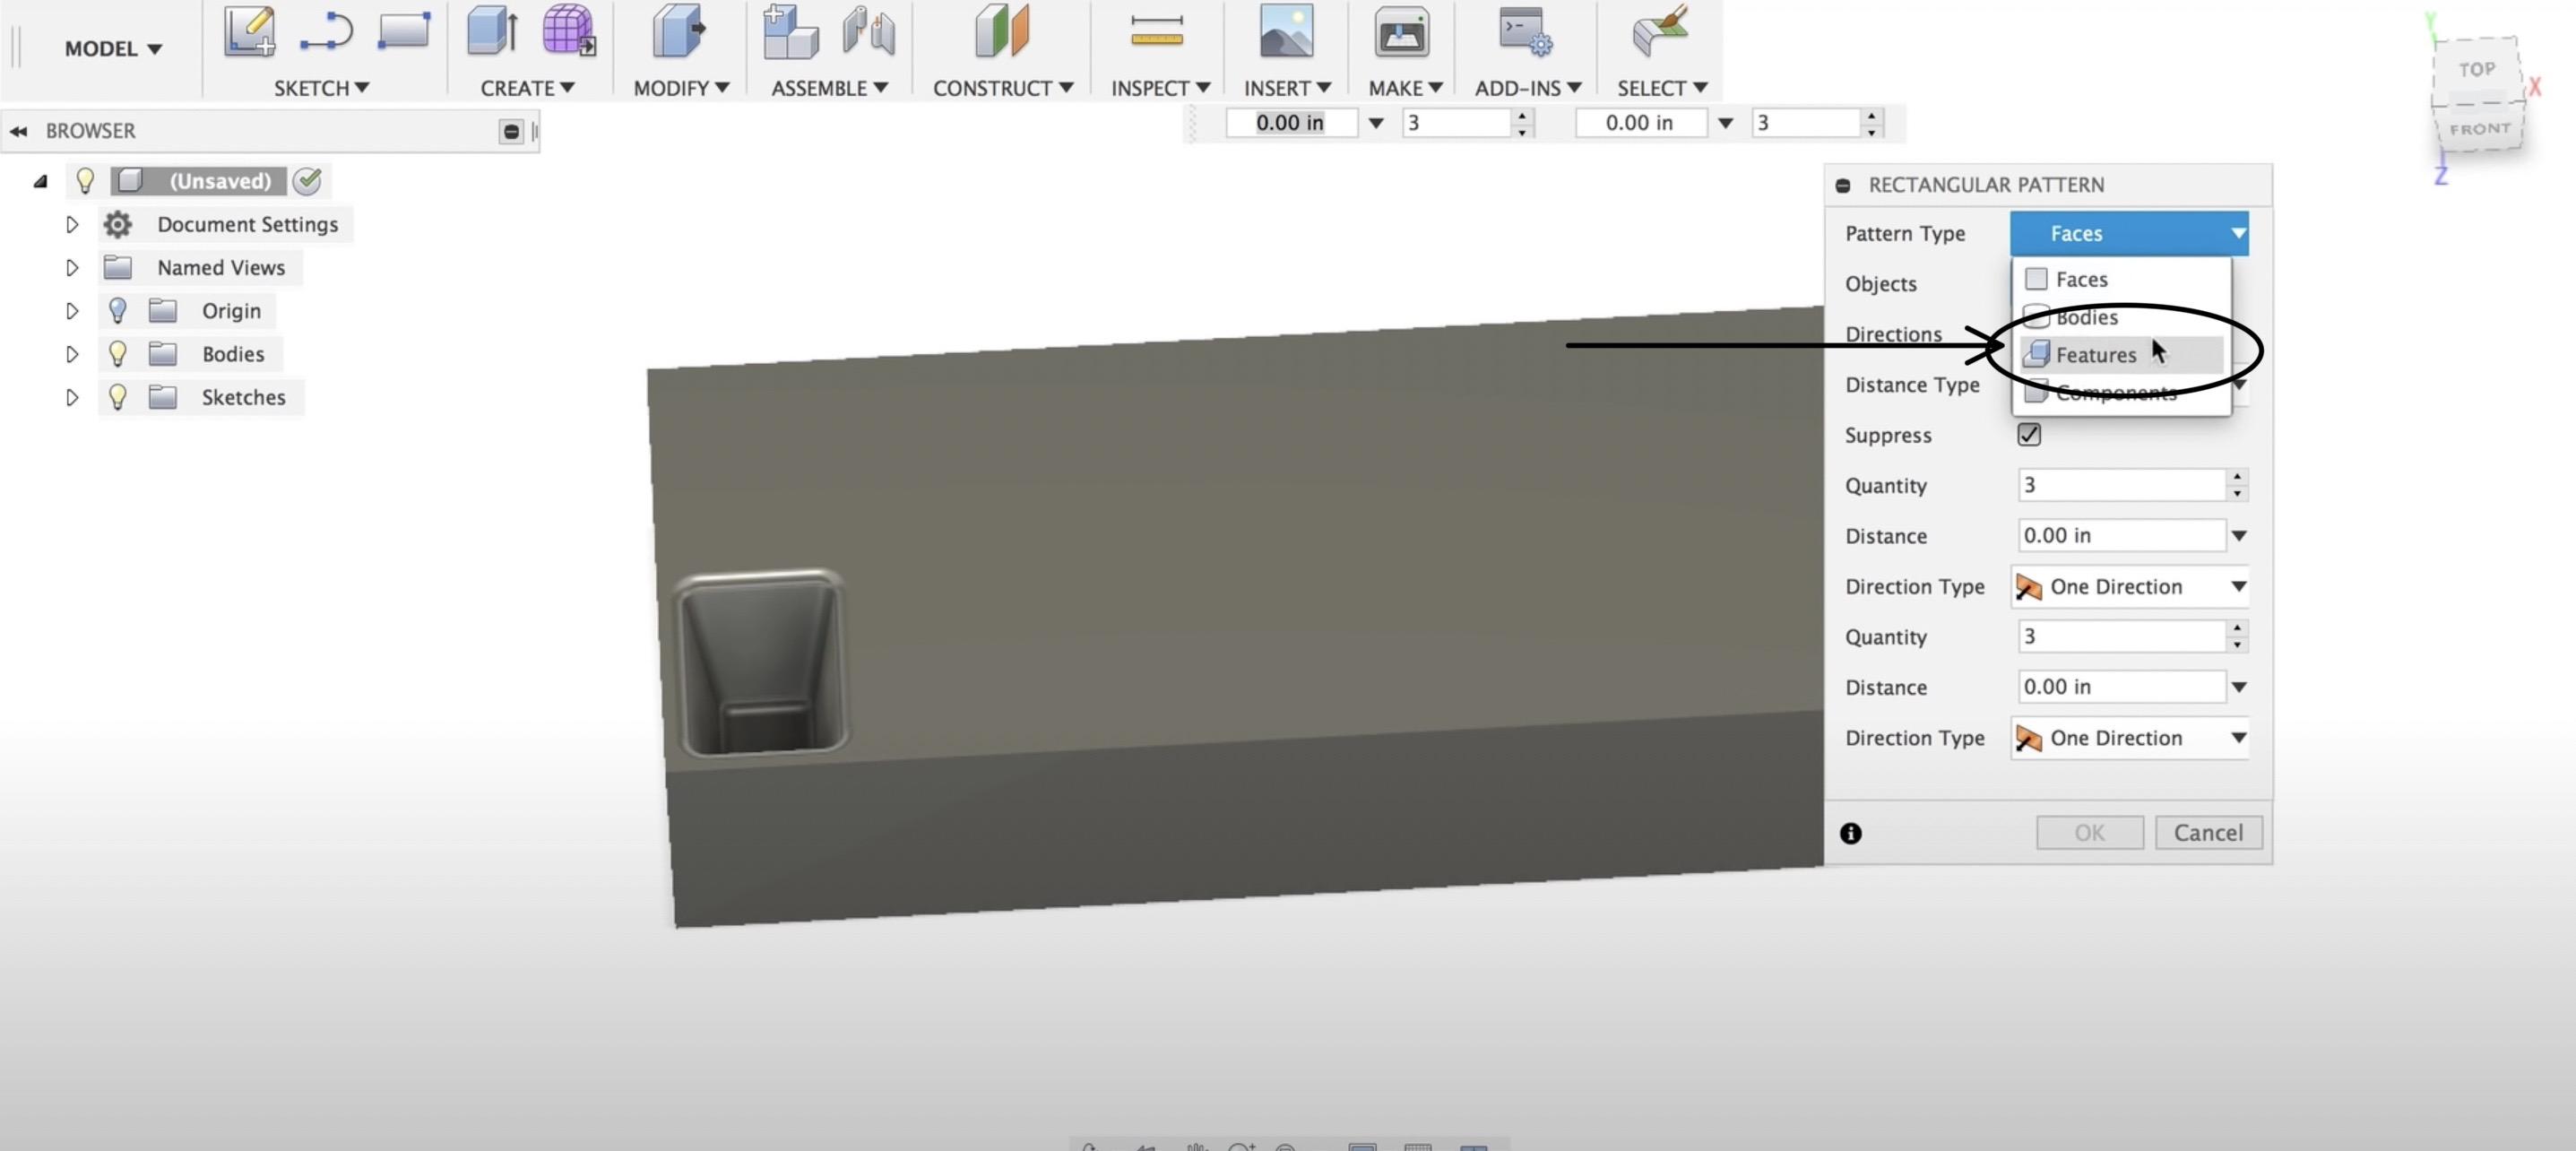Open the ADD-INS menu
2576x1151 pixels.
click(x=1527, y=88)
